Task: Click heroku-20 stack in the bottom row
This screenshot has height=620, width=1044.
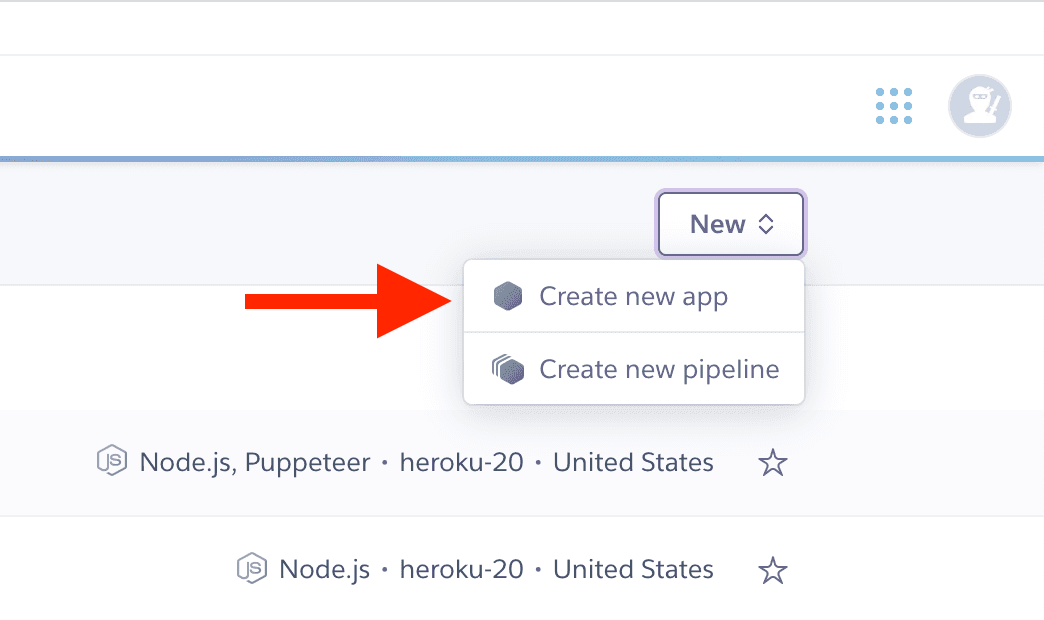Action: coord(461,570)
